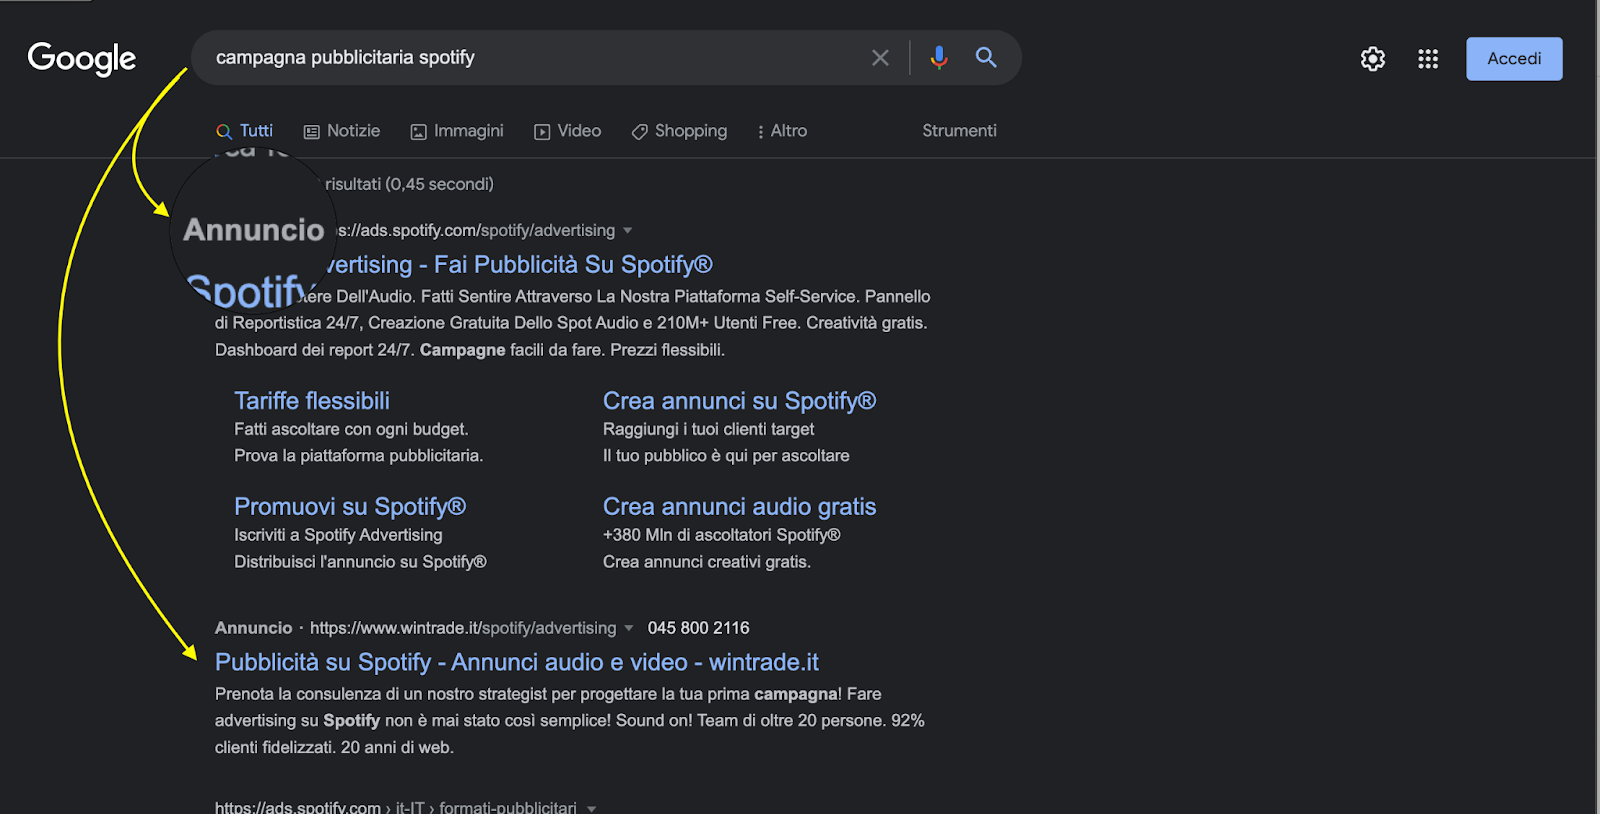Viewport: 1600px width, 814px height.
Task: Open the Google apps grid icon
Action: [x=1428, y=59]
